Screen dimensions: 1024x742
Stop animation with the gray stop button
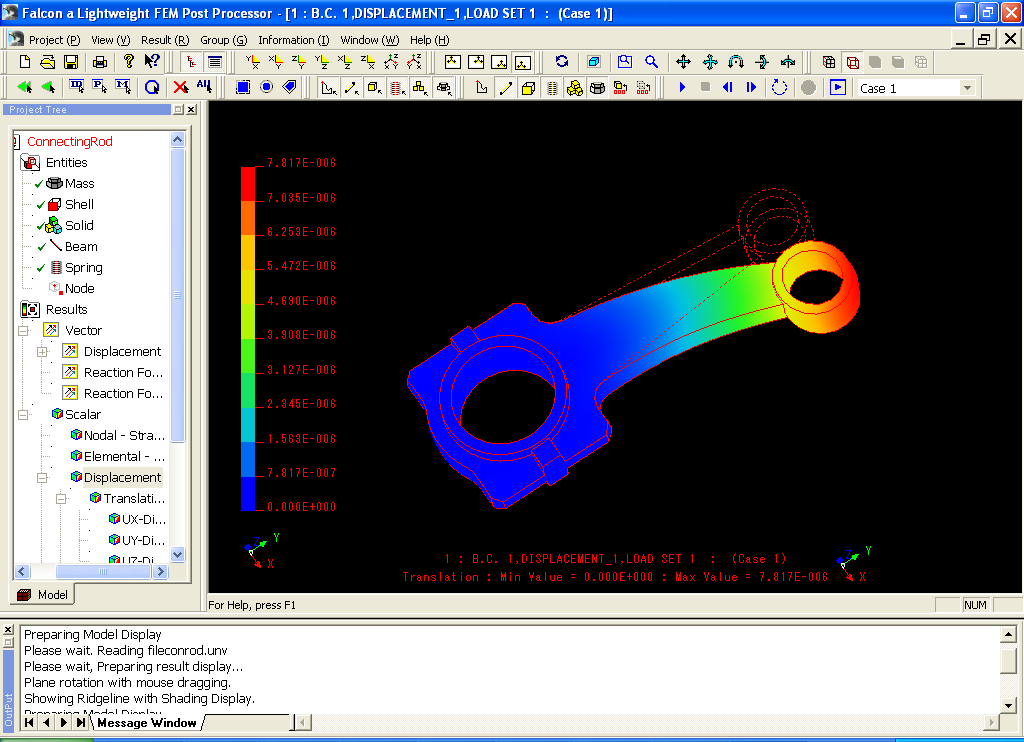coord(705,87)
